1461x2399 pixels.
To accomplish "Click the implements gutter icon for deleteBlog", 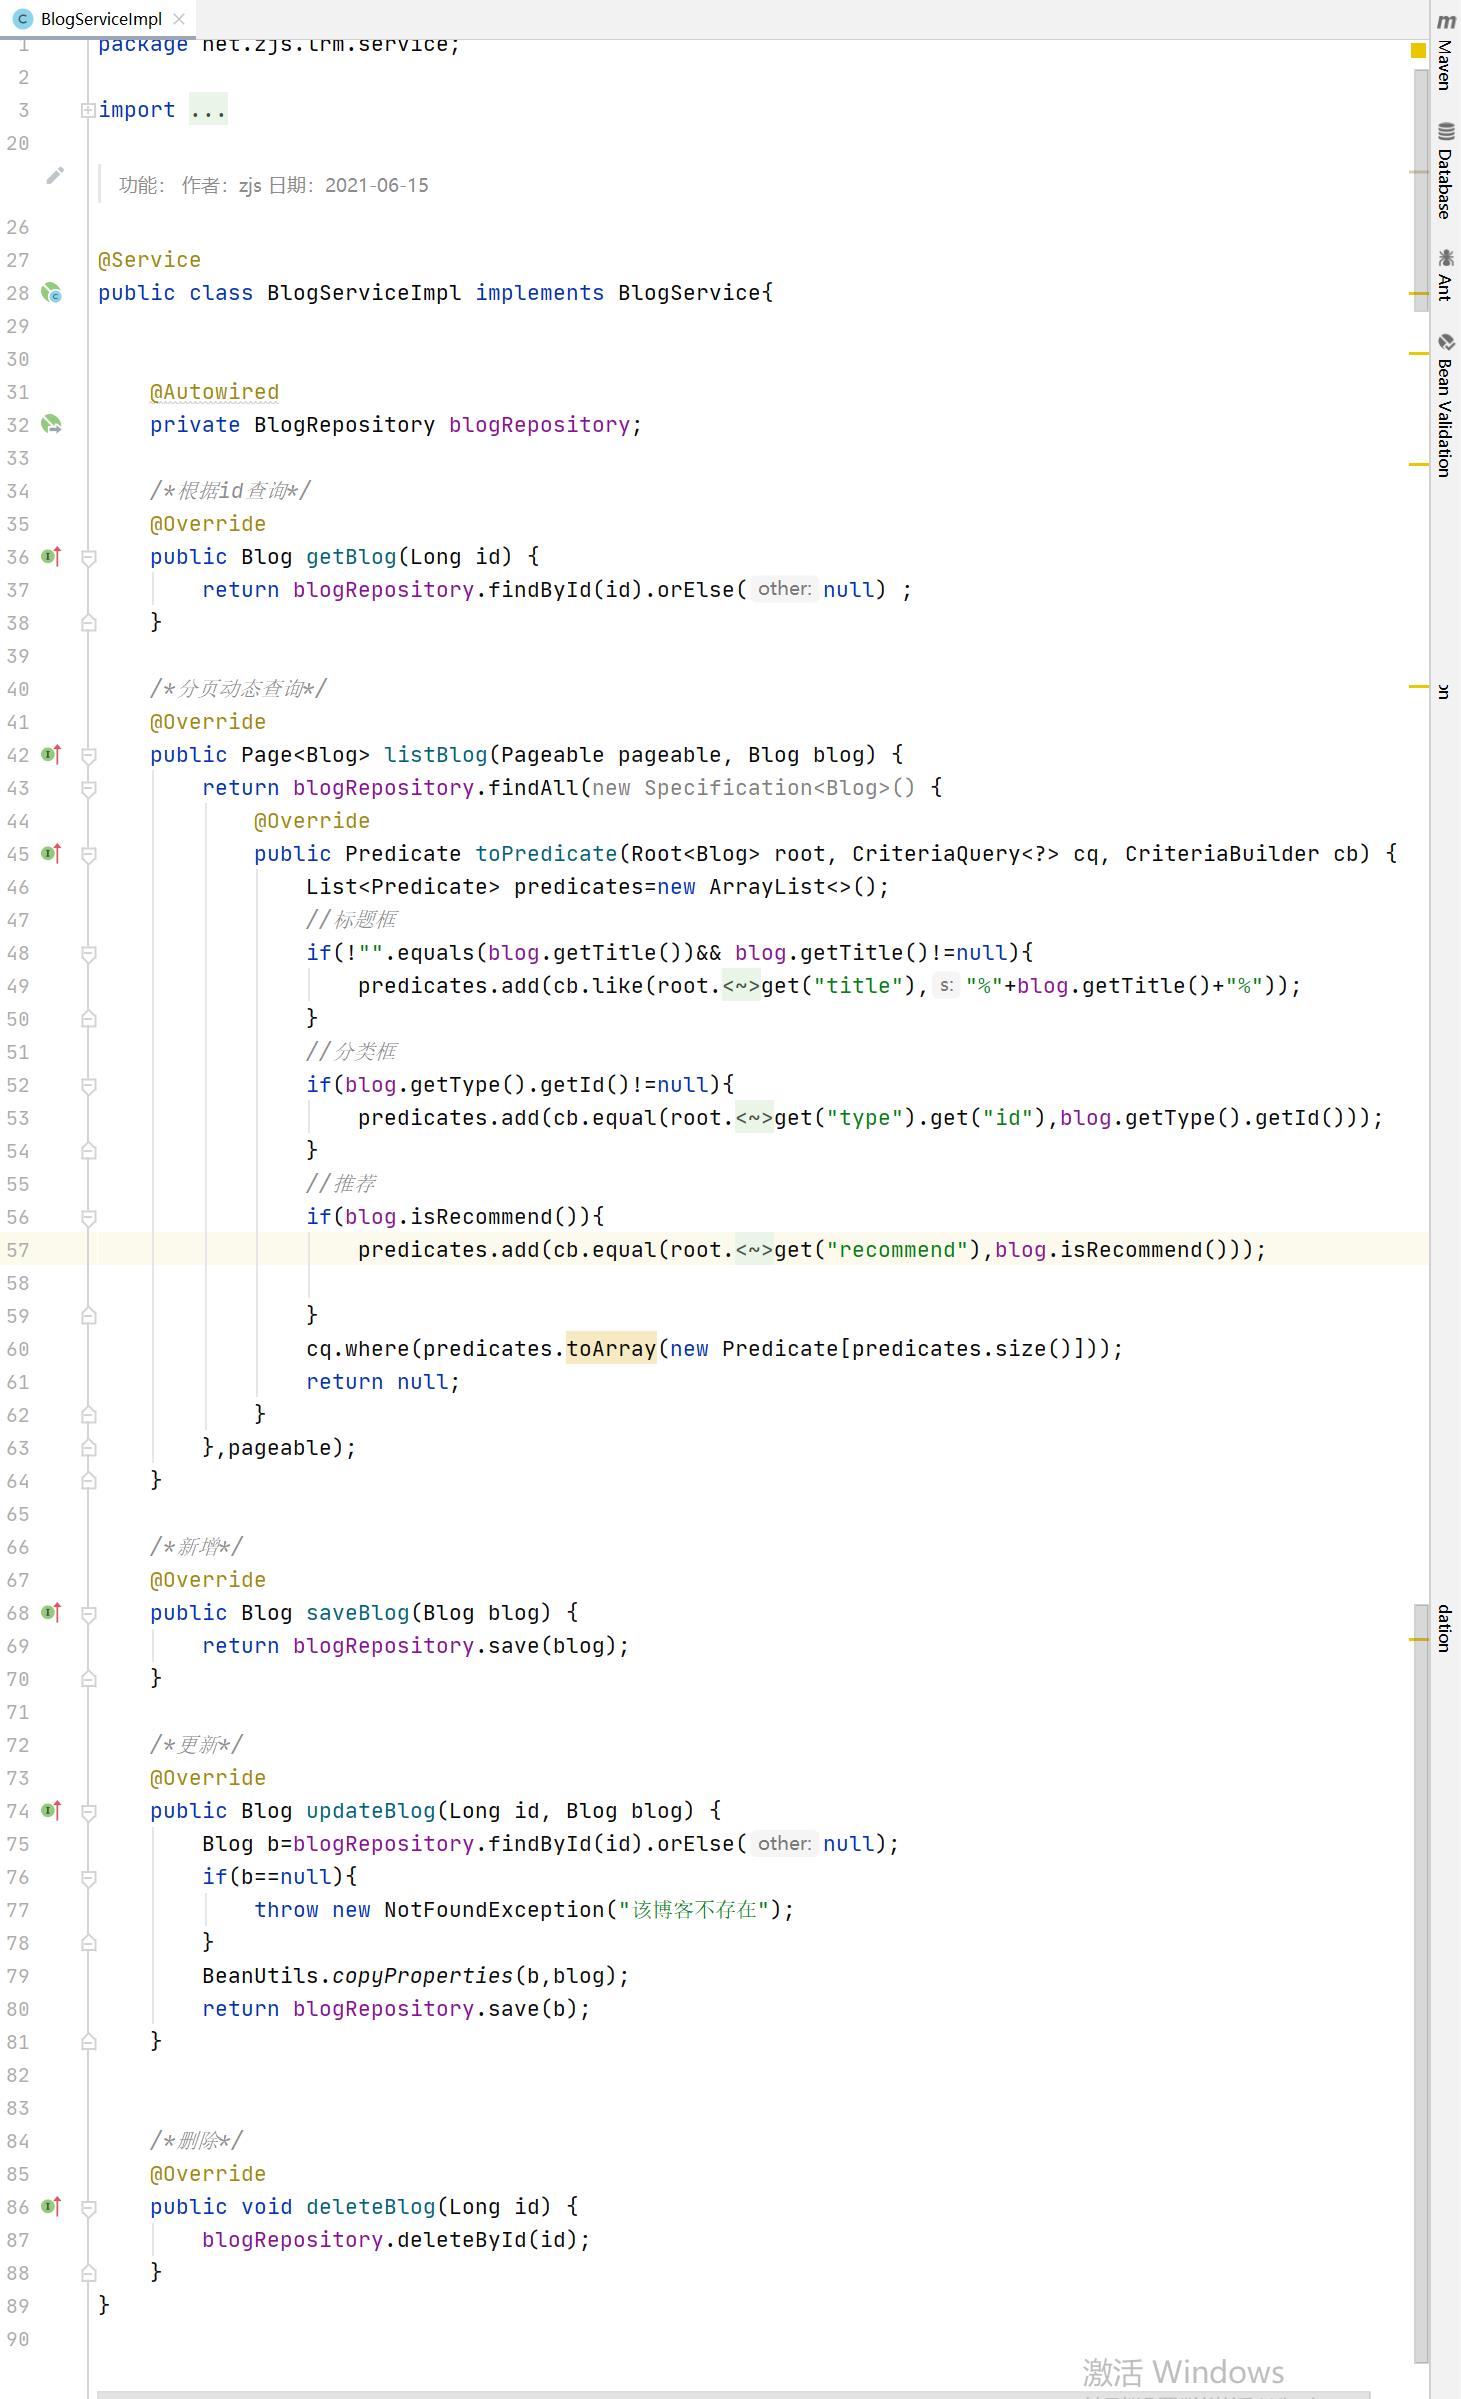I will 51,2207.
